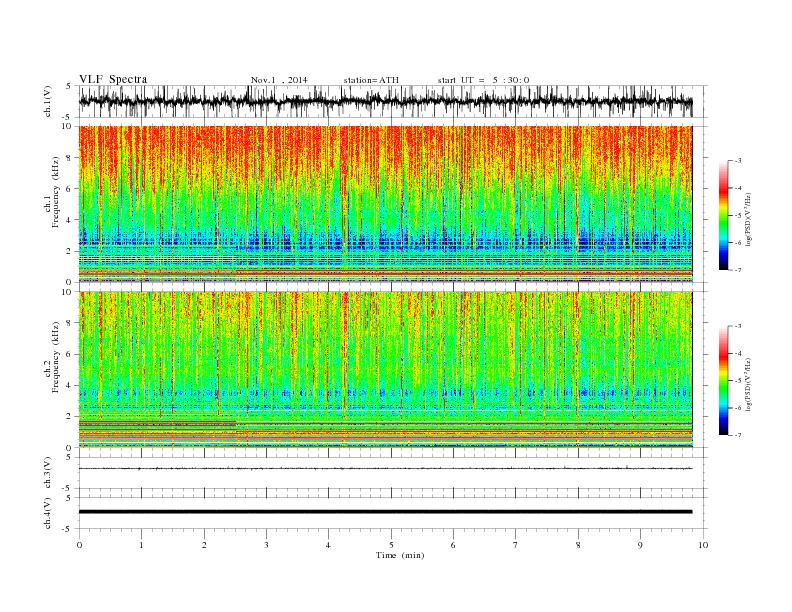Click the "-3" tick on ch.1 colorbar
The width and height of the screenshot is (792, 612).
[x=737, y=161]
